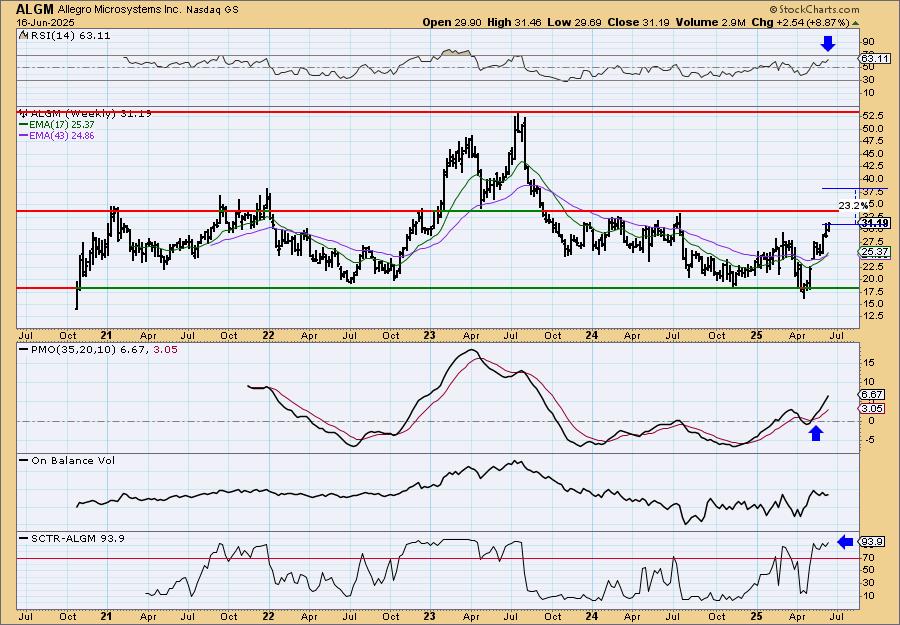Click the year 23 label on the bottom time axis
The height and width of the screenshot is (625, 900).
430,616
